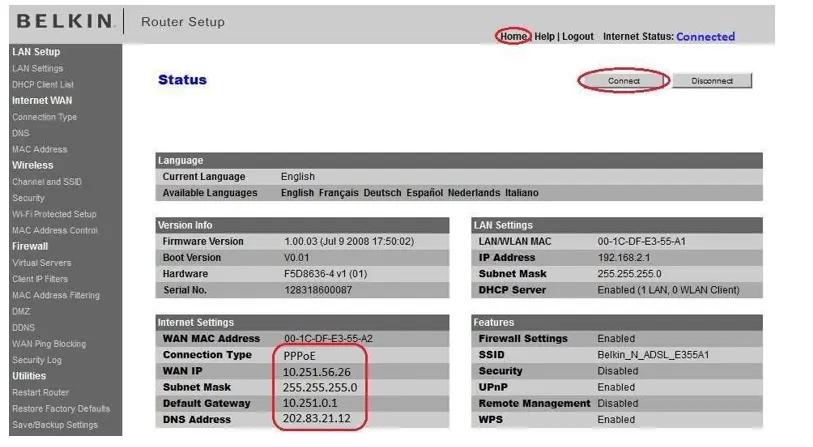
Task: Click the Hardware value F5D8636-4 v1 (01)
Action: tap(326, 274)
